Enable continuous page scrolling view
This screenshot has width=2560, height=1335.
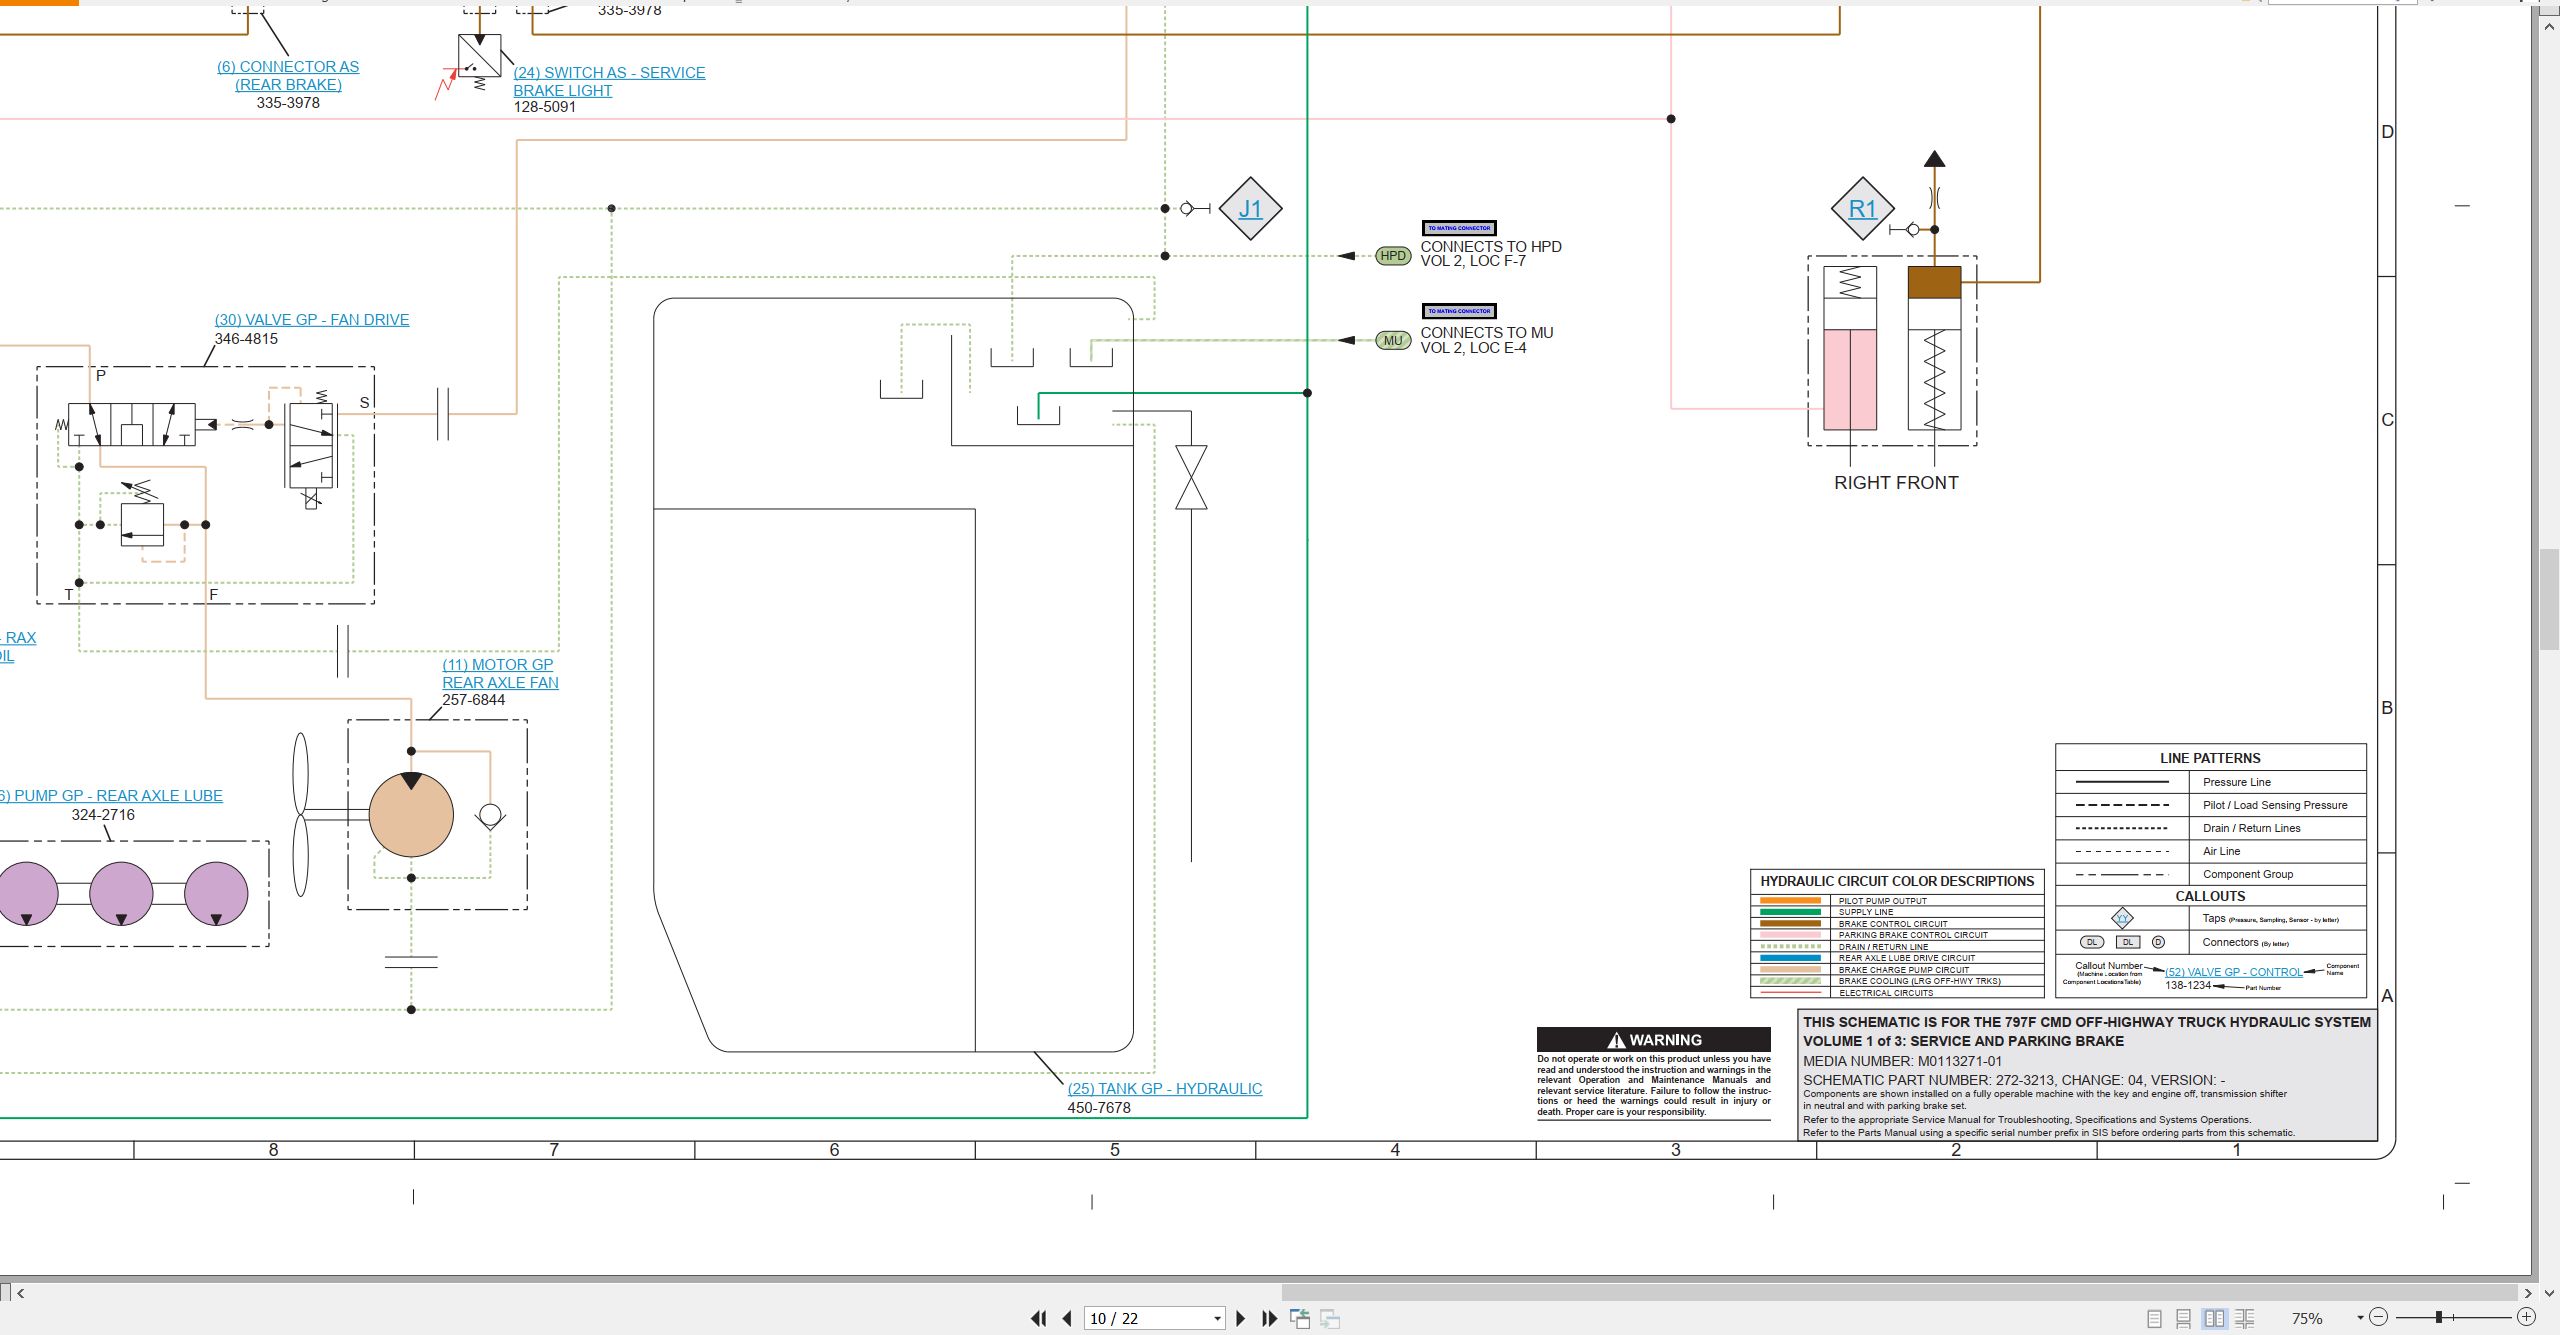pyautogui.click(x=2184, y=1318)
